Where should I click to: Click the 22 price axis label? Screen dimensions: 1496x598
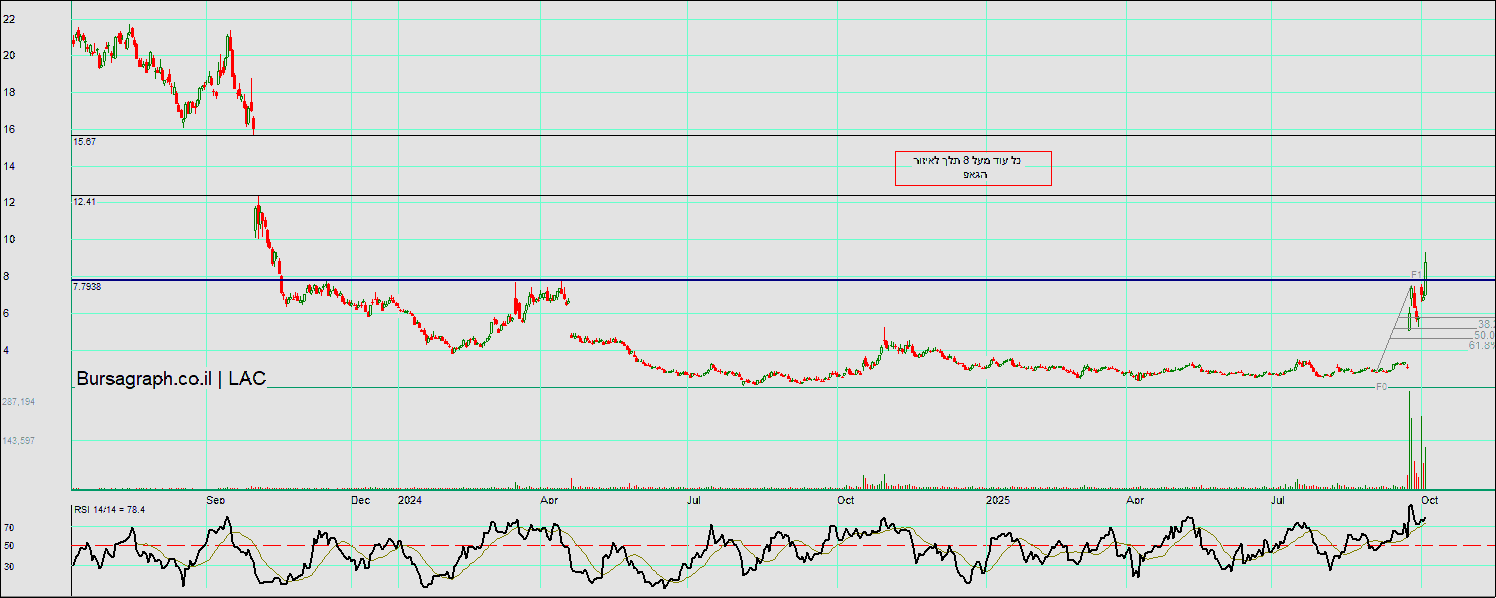(x=8, y=18)
